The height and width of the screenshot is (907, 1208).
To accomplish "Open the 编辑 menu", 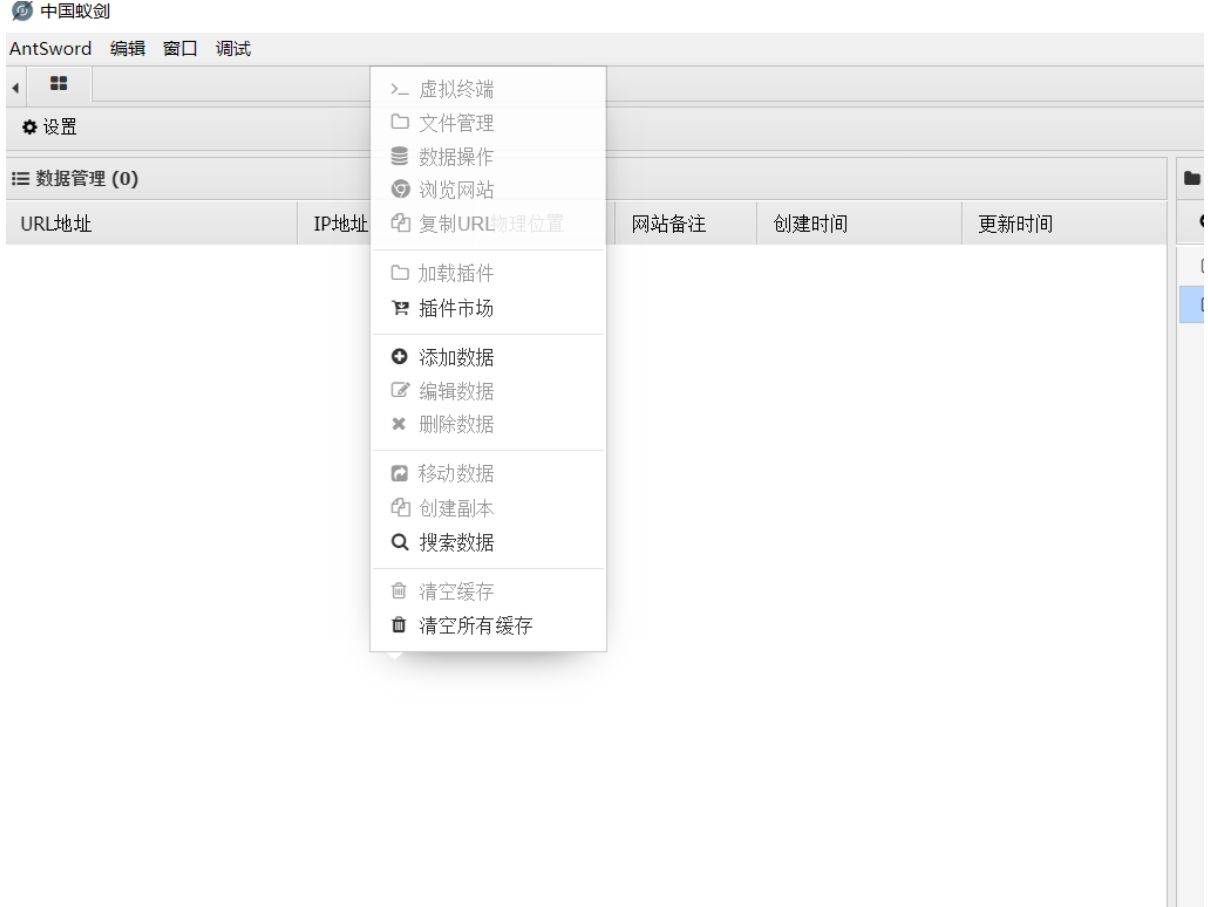I will [x=127, y=48].
